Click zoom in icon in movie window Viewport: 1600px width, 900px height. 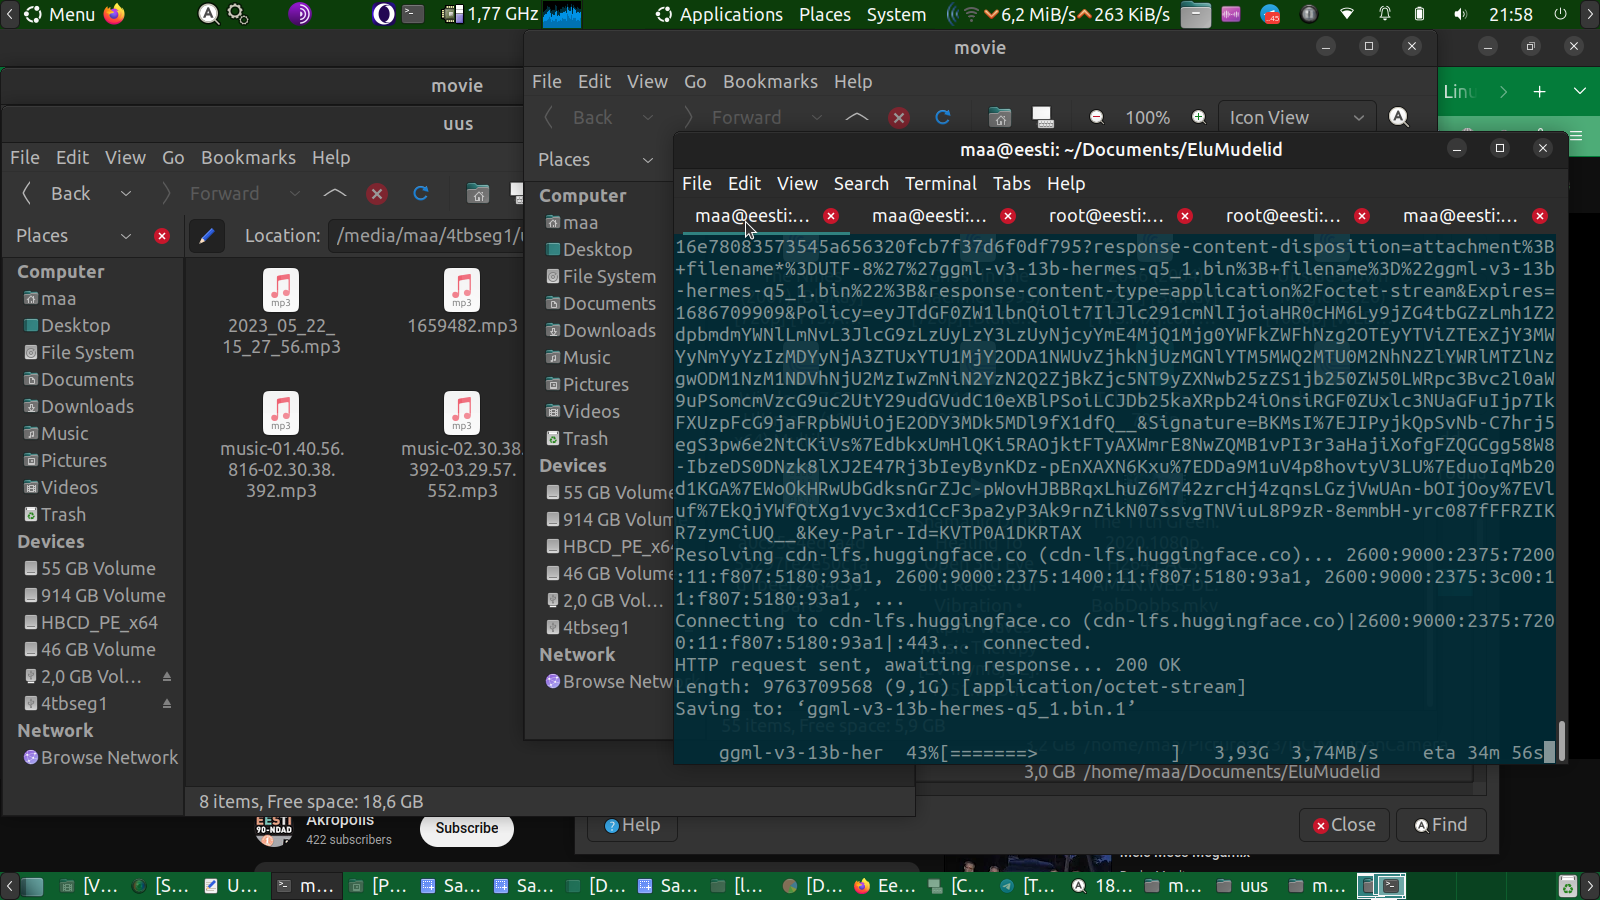pyautogui.click(x=1199, y=118)
